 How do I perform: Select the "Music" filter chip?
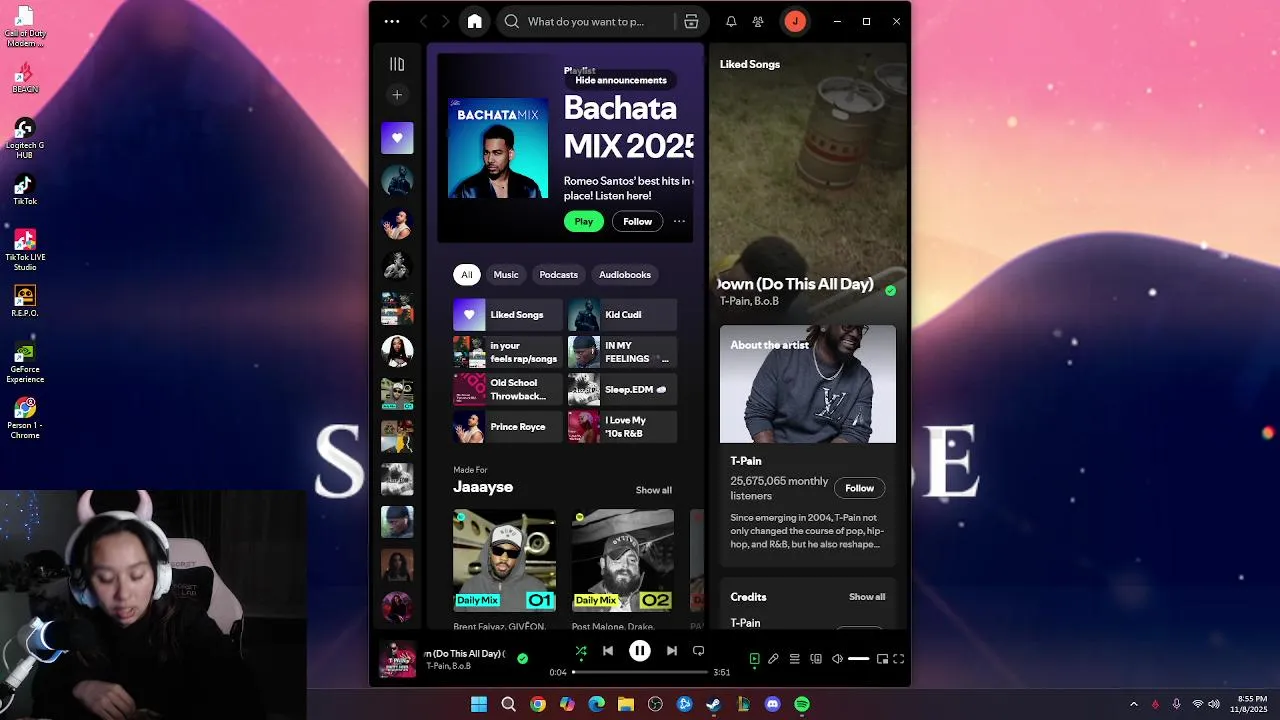coord(506,274)
